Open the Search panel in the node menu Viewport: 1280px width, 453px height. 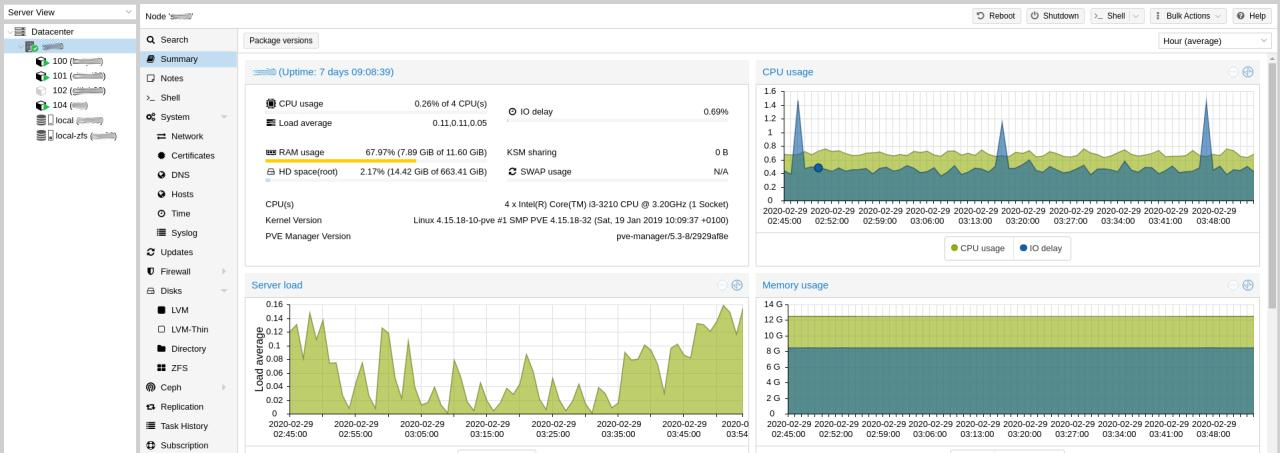pos(174,40)
